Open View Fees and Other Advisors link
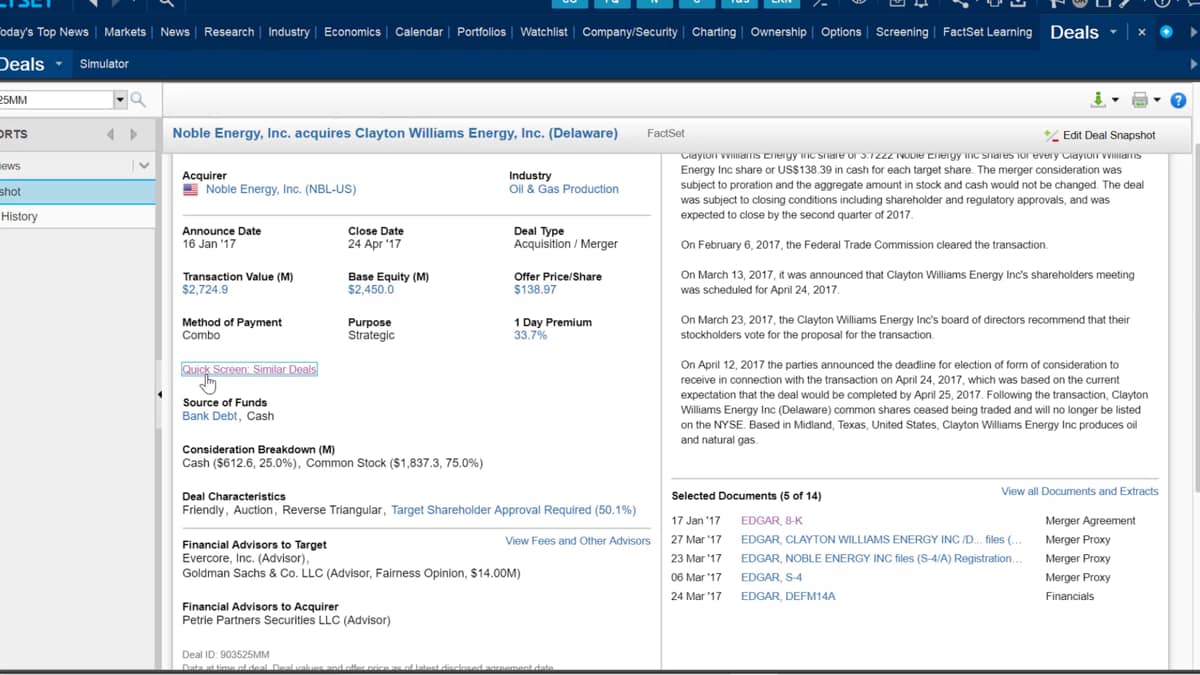Image resolution: width=1200 pixels, height=675 pixels. (x=578, y=541)
